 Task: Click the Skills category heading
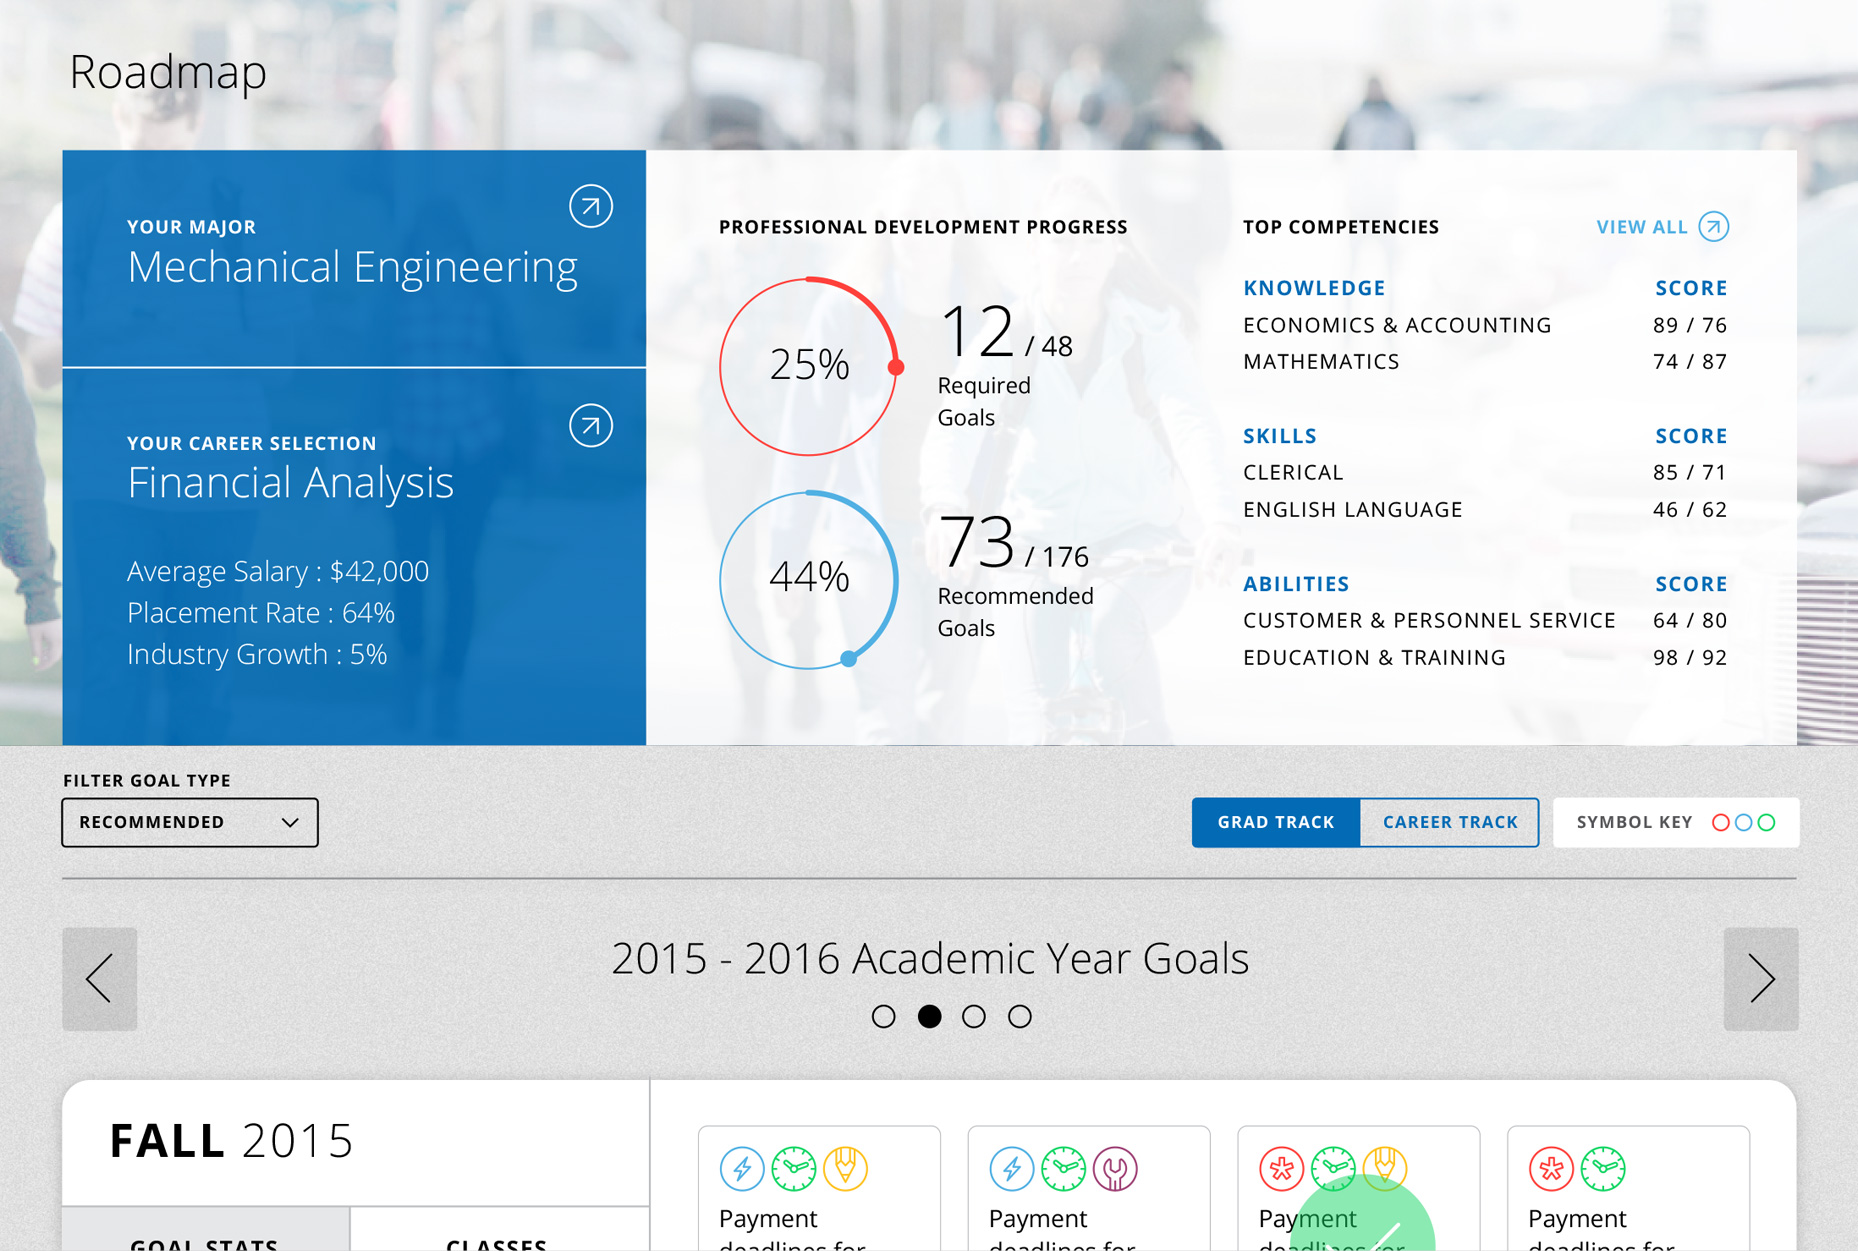pos(1280,436)
